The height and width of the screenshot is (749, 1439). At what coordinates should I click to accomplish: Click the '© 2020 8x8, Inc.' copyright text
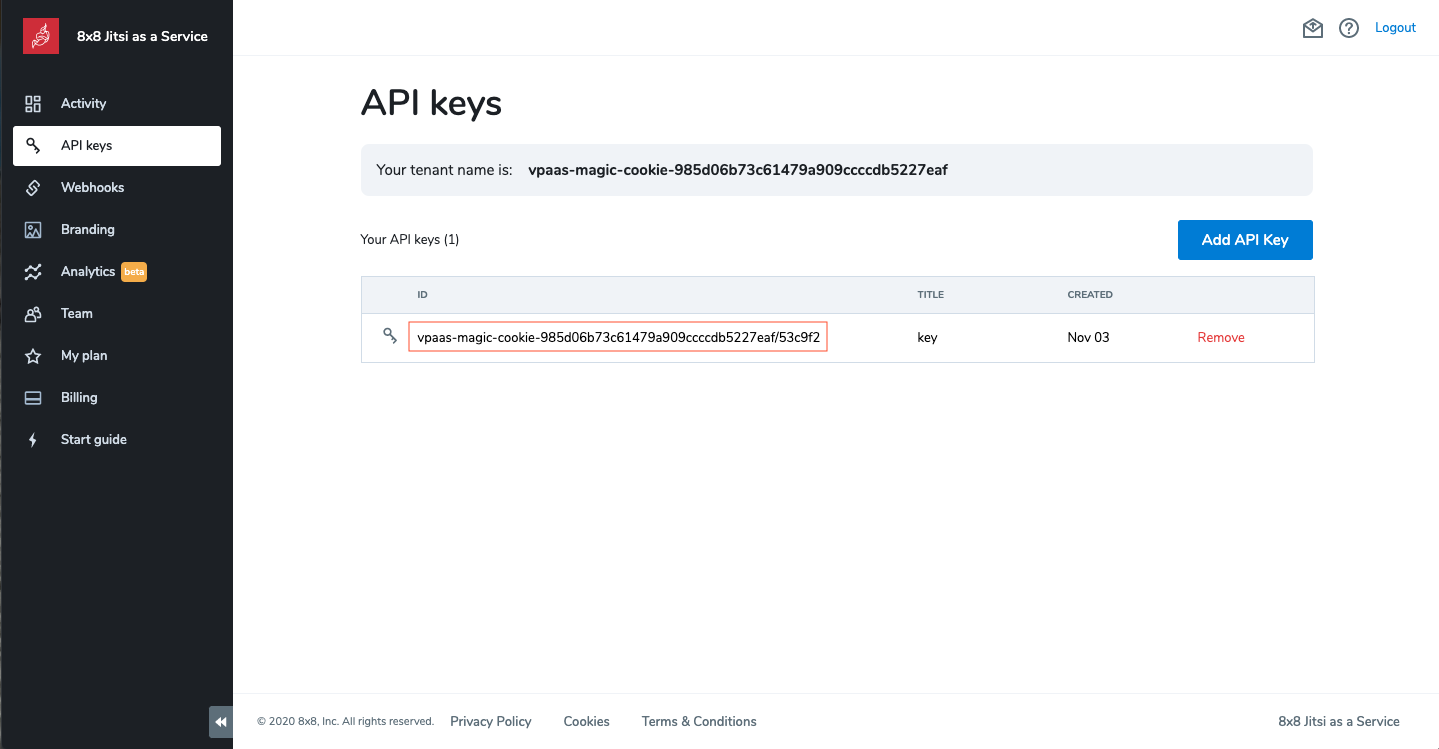click(345, 721)
